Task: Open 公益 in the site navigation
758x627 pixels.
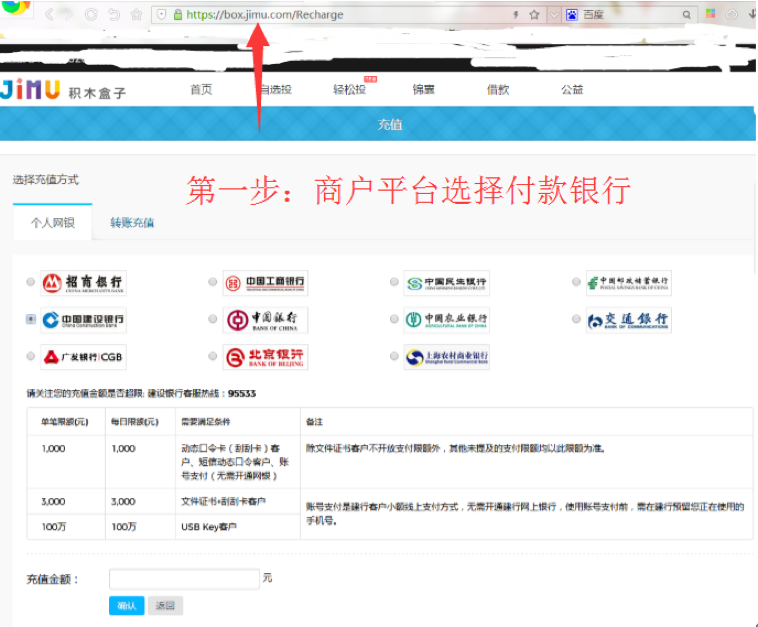Action: pyautogui.click(x=572, y=89)
